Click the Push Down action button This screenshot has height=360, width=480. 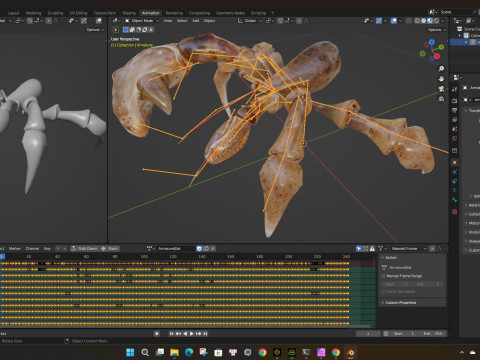coord(85,249)
